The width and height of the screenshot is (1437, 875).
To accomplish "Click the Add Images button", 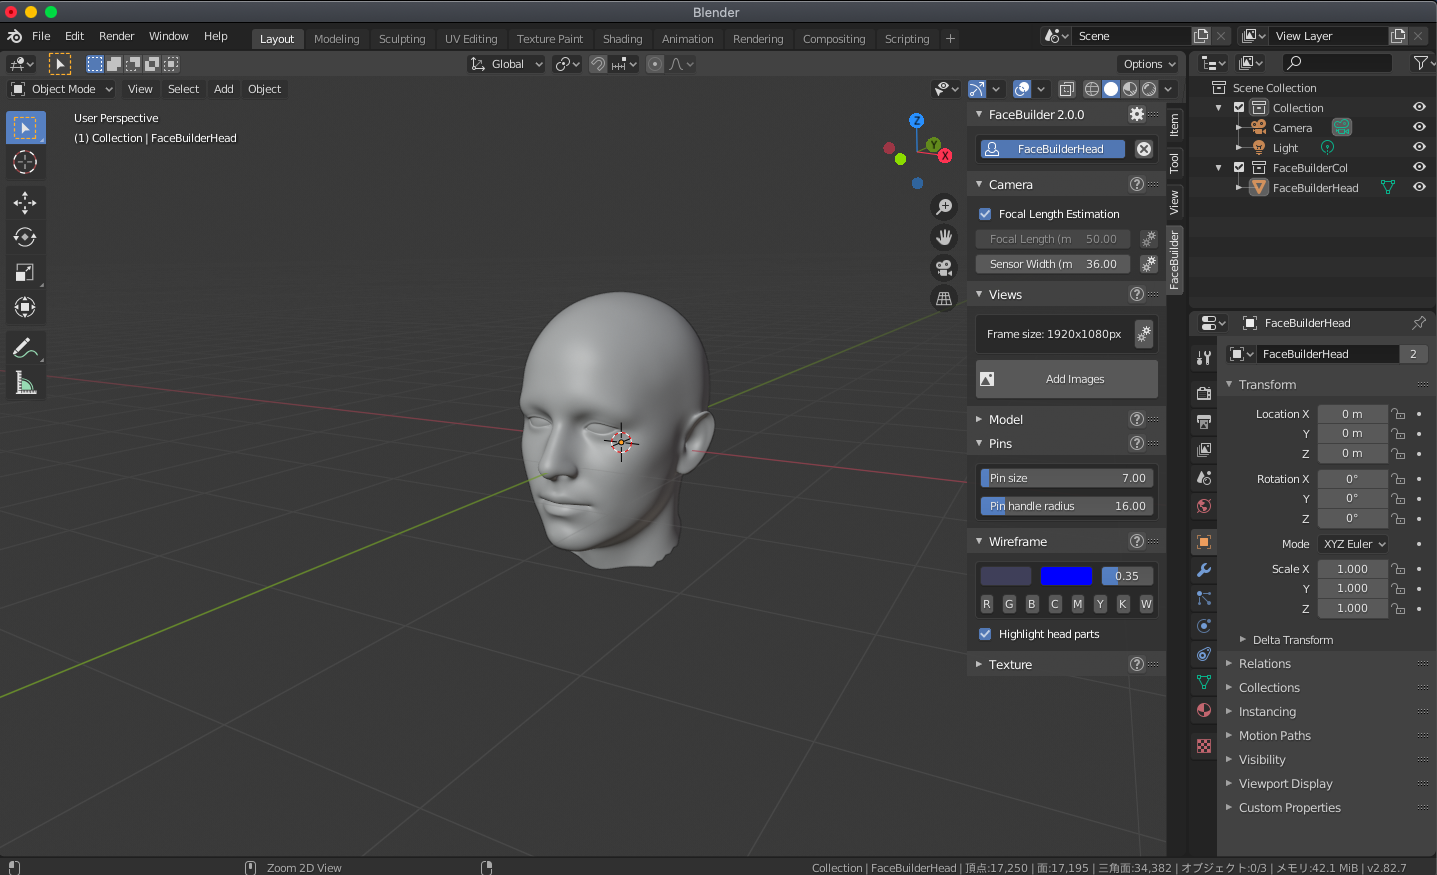I will [1066, 379].
